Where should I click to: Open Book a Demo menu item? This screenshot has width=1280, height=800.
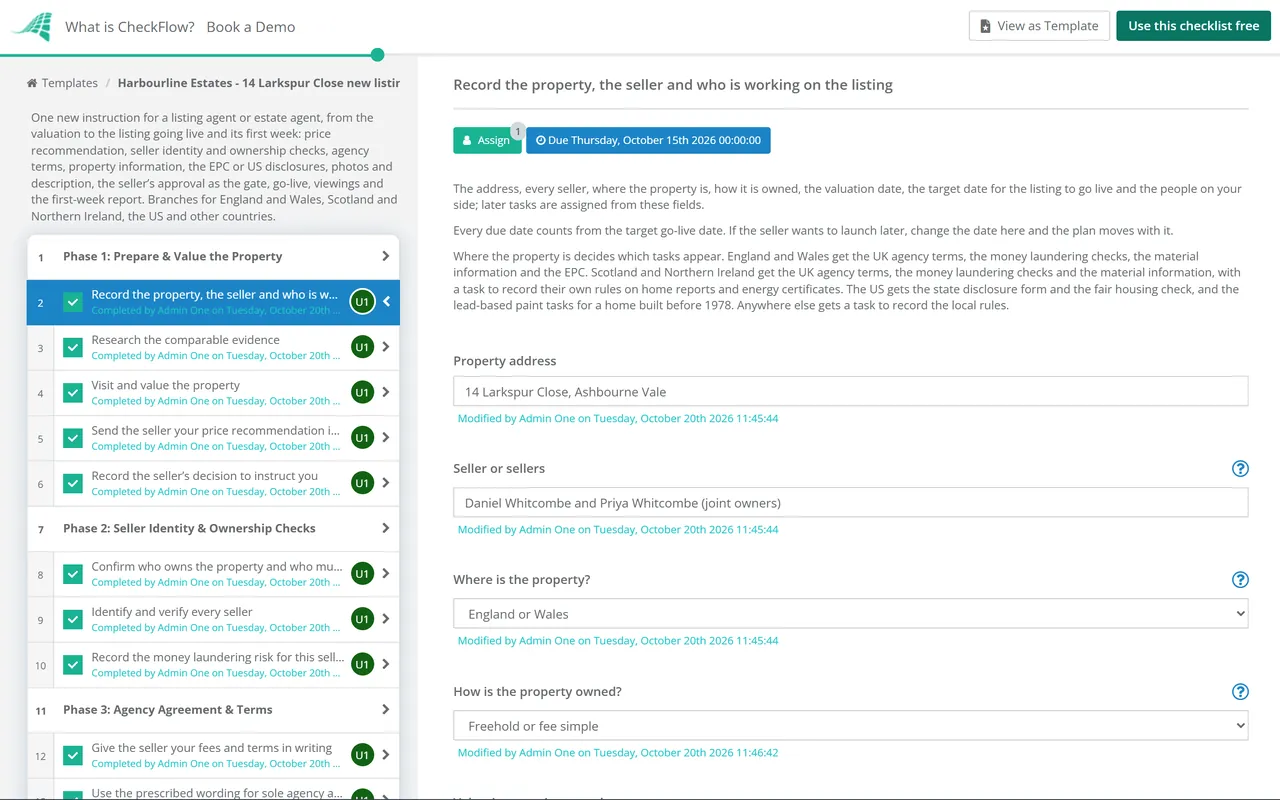point(251,27)
